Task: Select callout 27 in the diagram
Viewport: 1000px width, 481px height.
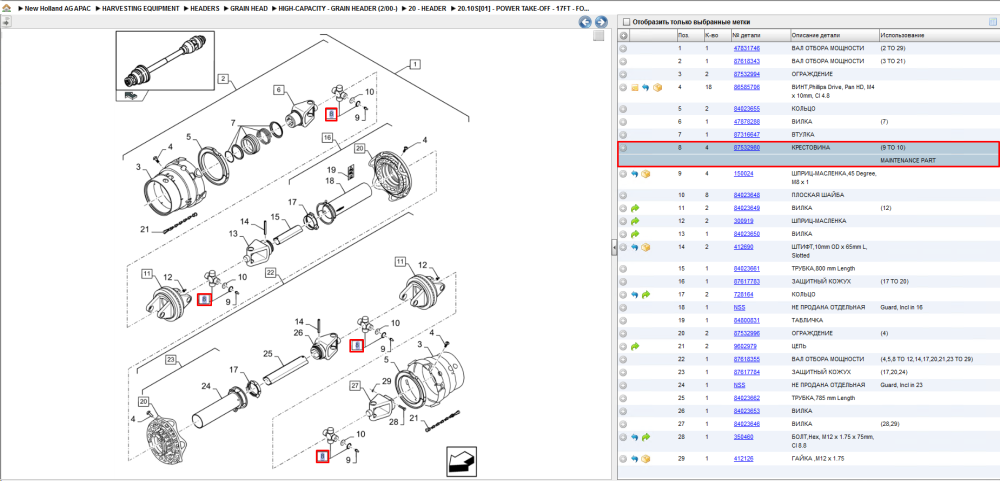Action: 355,385
